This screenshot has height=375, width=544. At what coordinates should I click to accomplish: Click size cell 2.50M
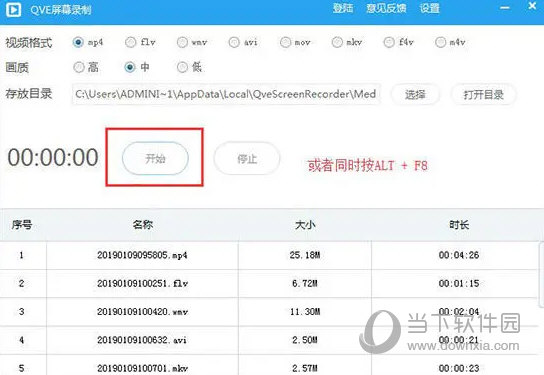pos(305,340)
